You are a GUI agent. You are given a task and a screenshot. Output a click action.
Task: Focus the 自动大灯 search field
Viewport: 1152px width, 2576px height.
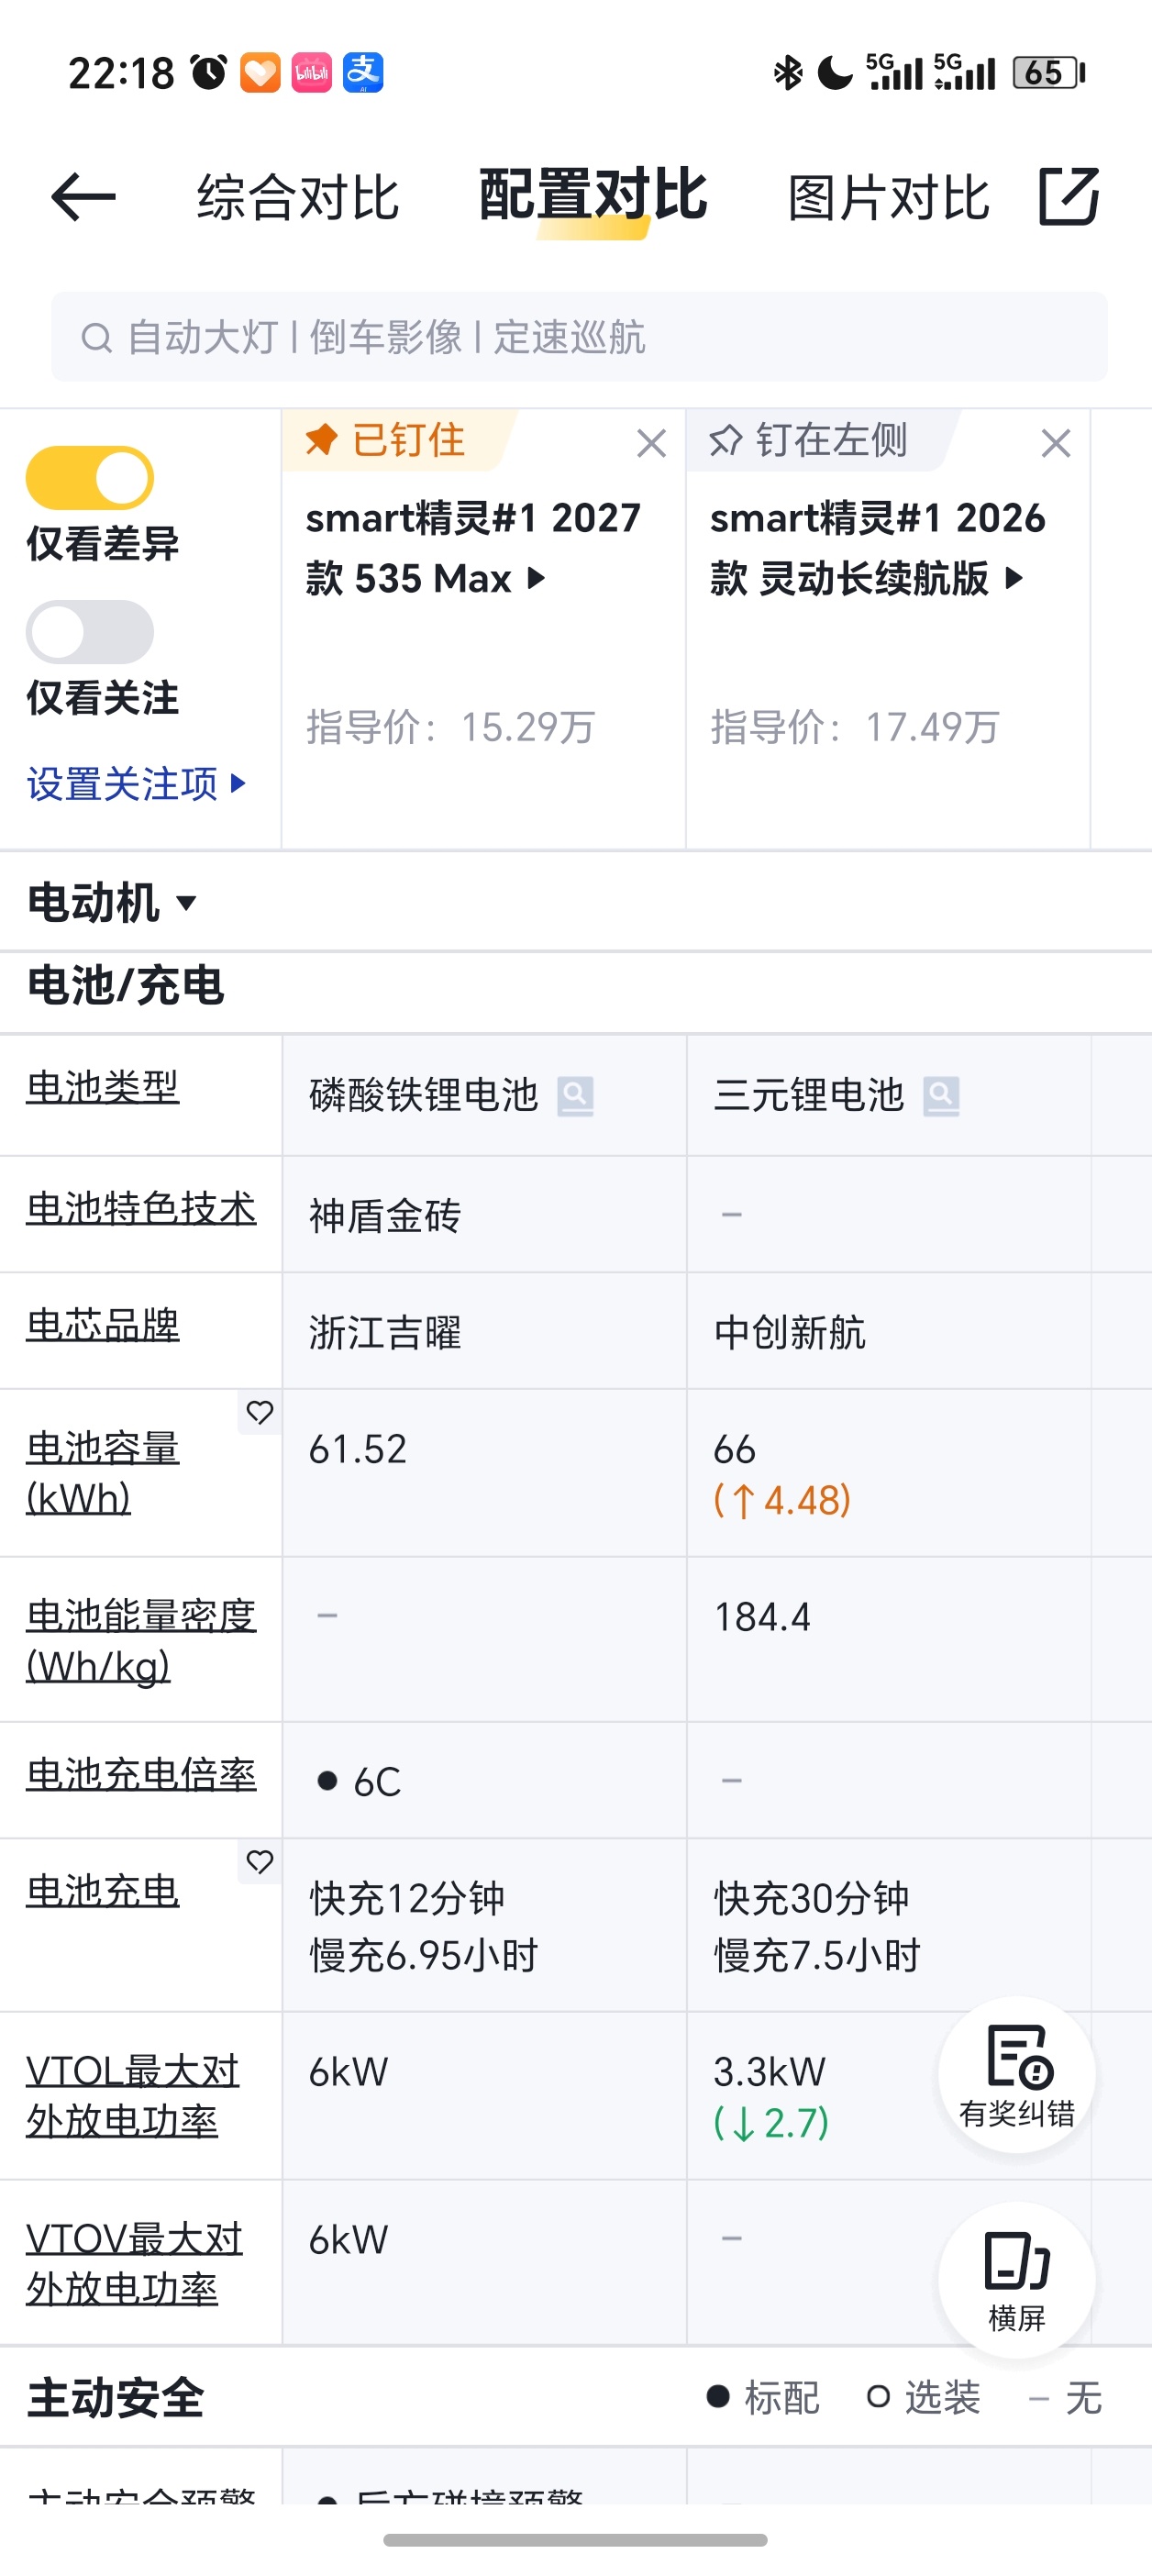tap(579, 337)
